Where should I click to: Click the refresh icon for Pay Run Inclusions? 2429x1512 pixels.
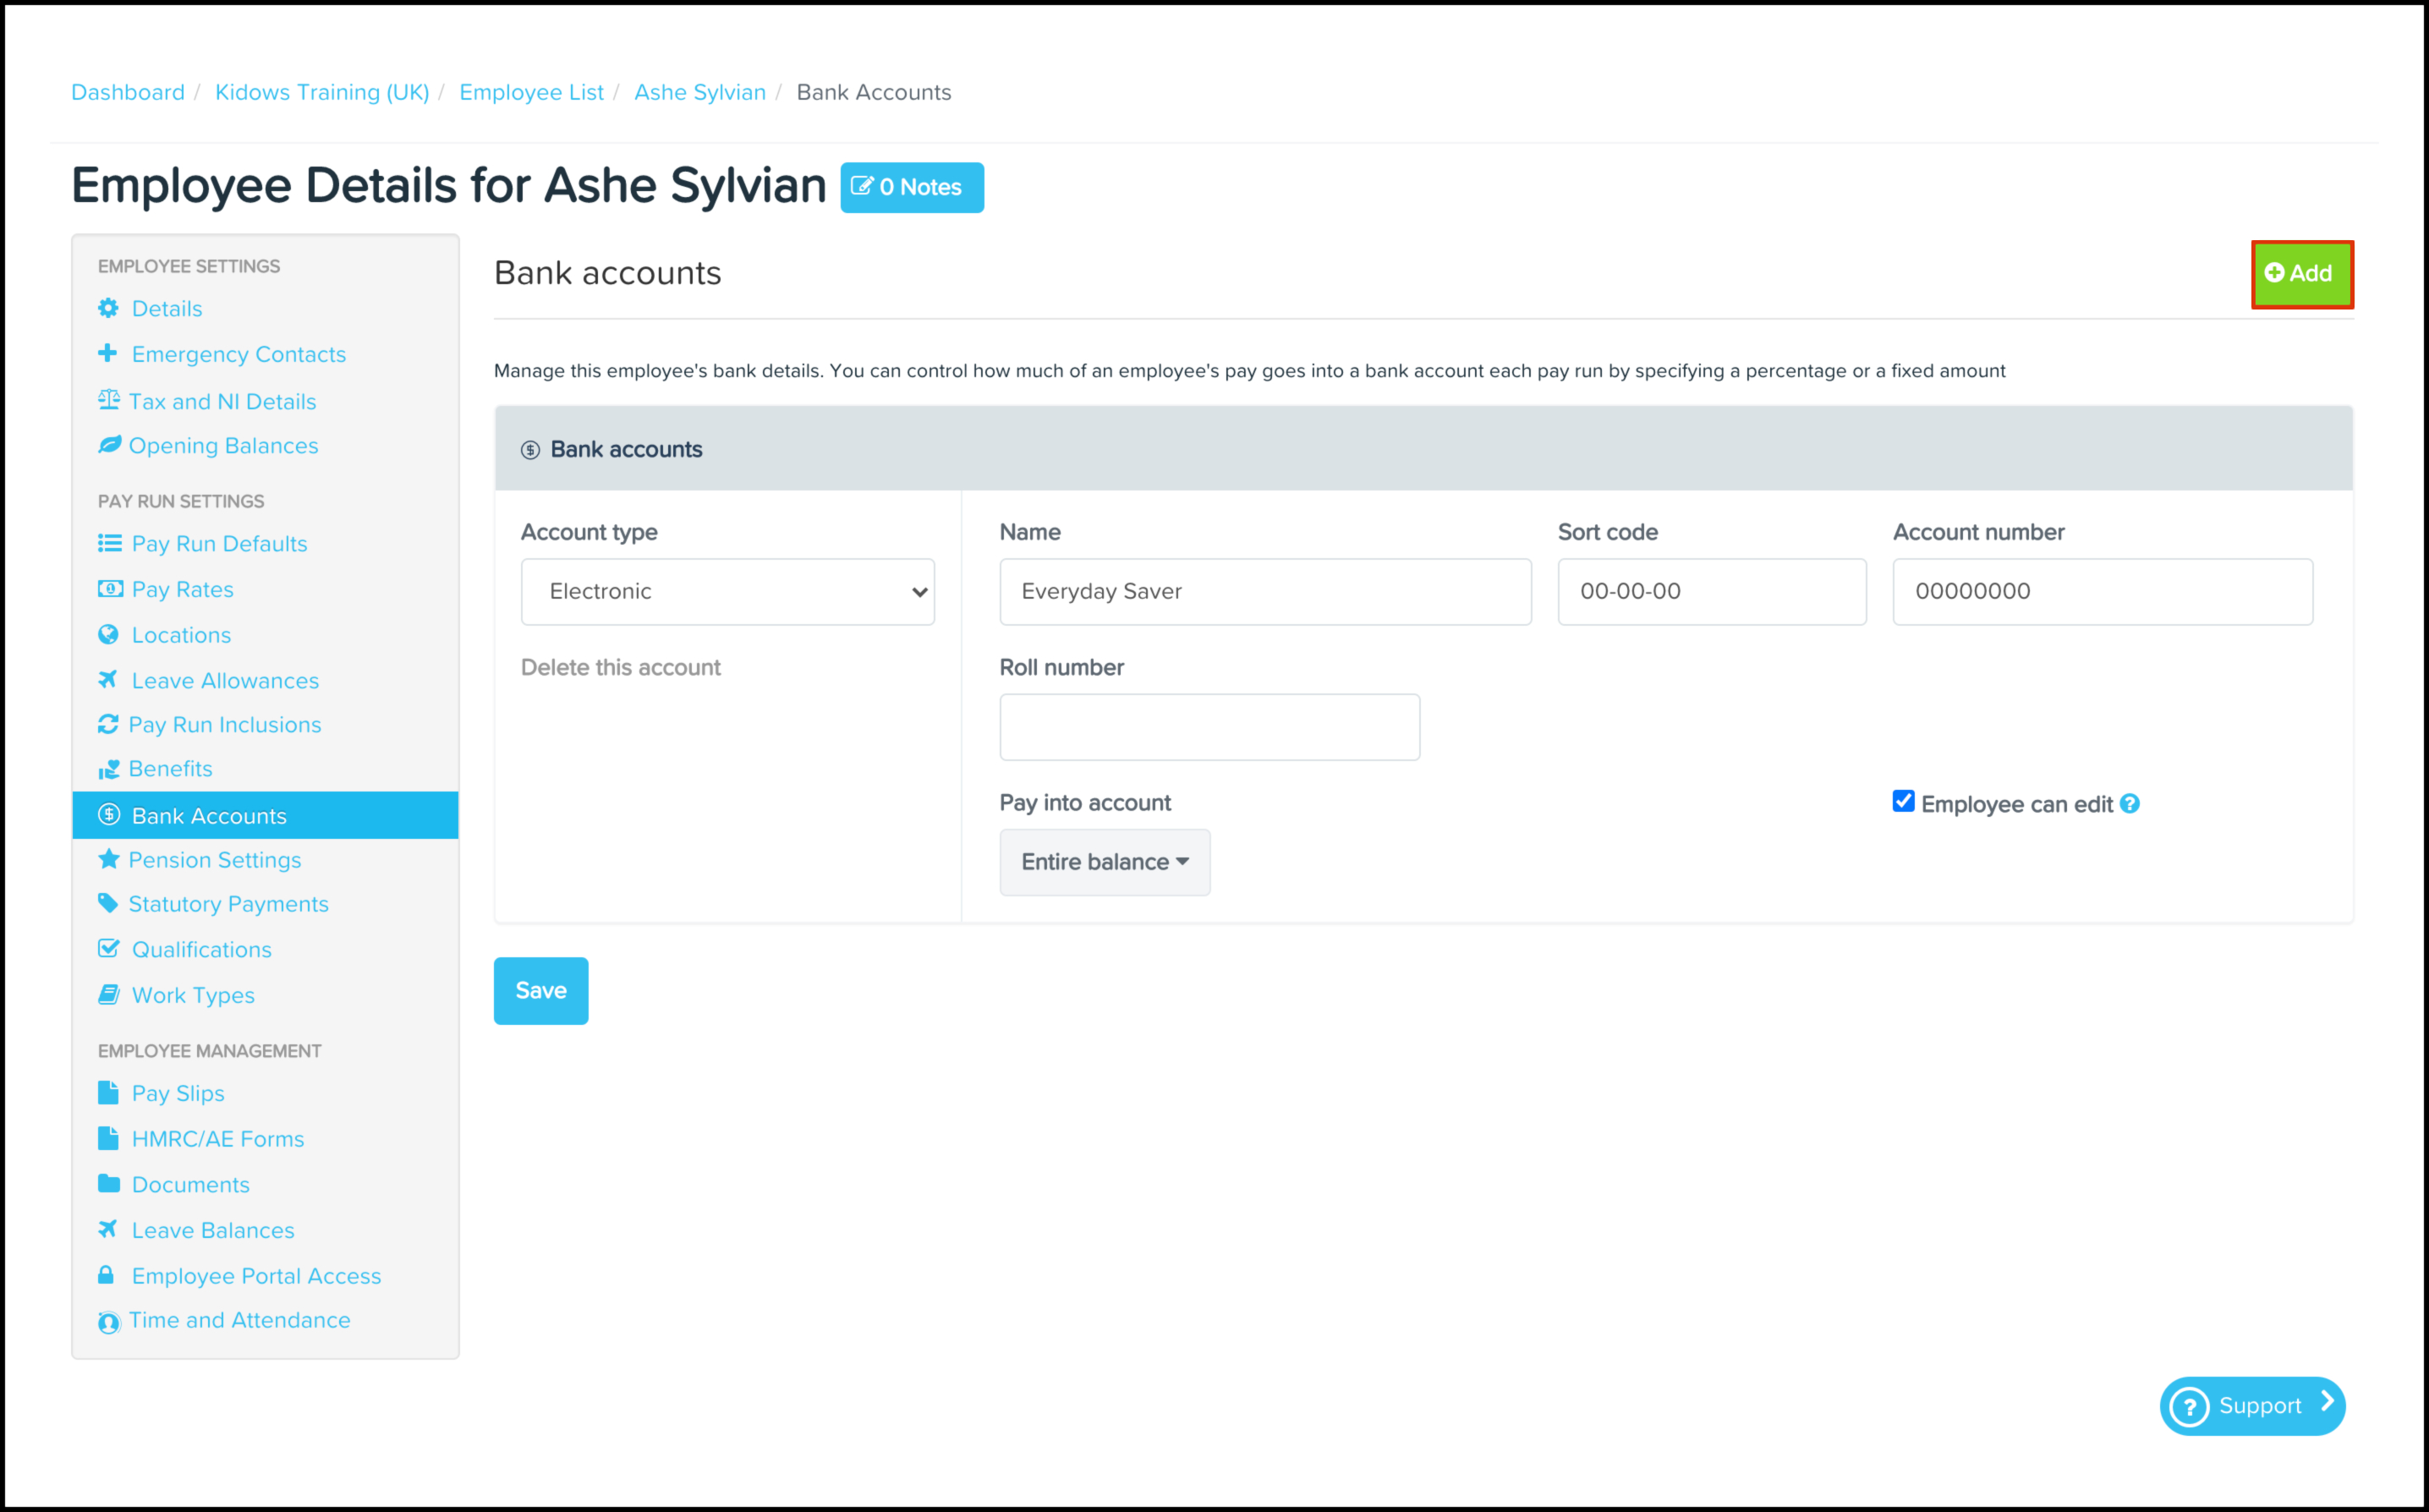point(108,724)
